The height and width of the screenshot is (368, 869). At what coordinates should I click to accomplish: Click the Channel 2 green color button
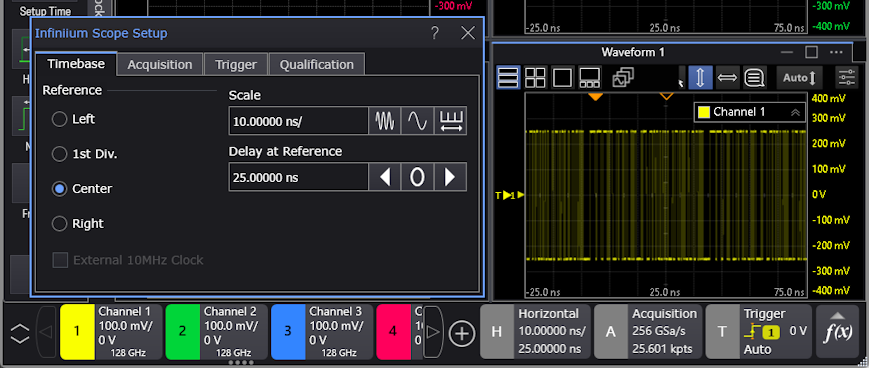click(x=182, y=331)
